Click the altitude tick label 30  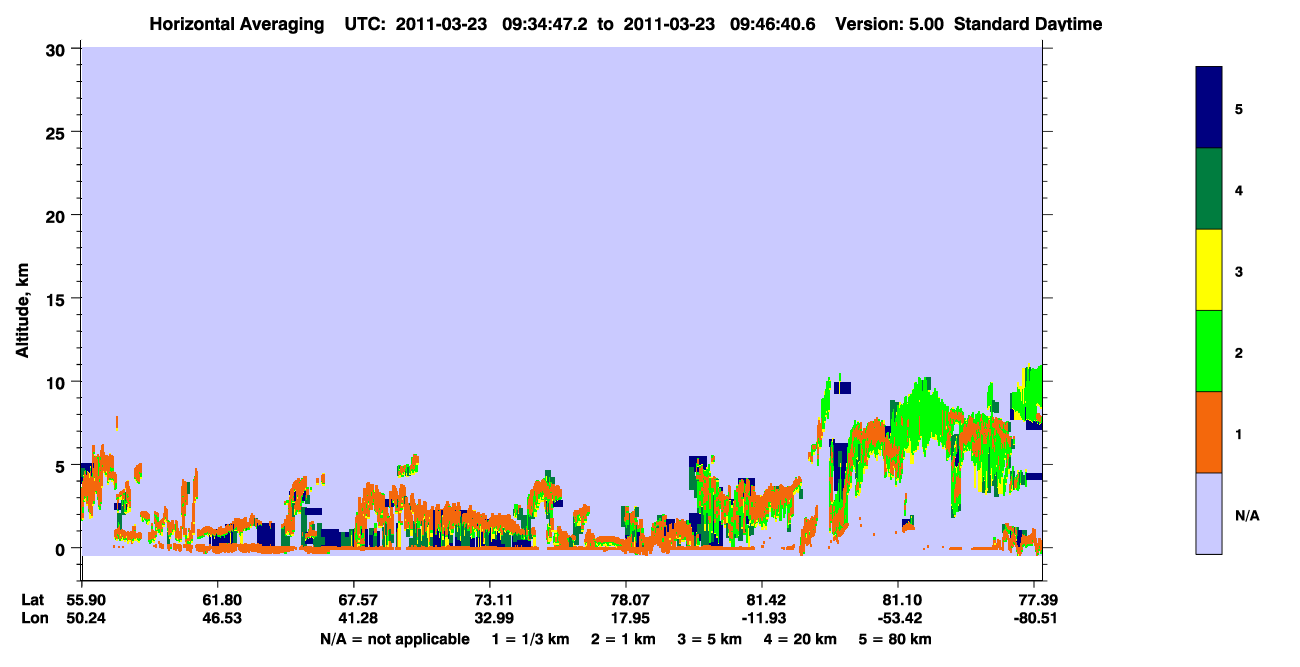[57, 49]
